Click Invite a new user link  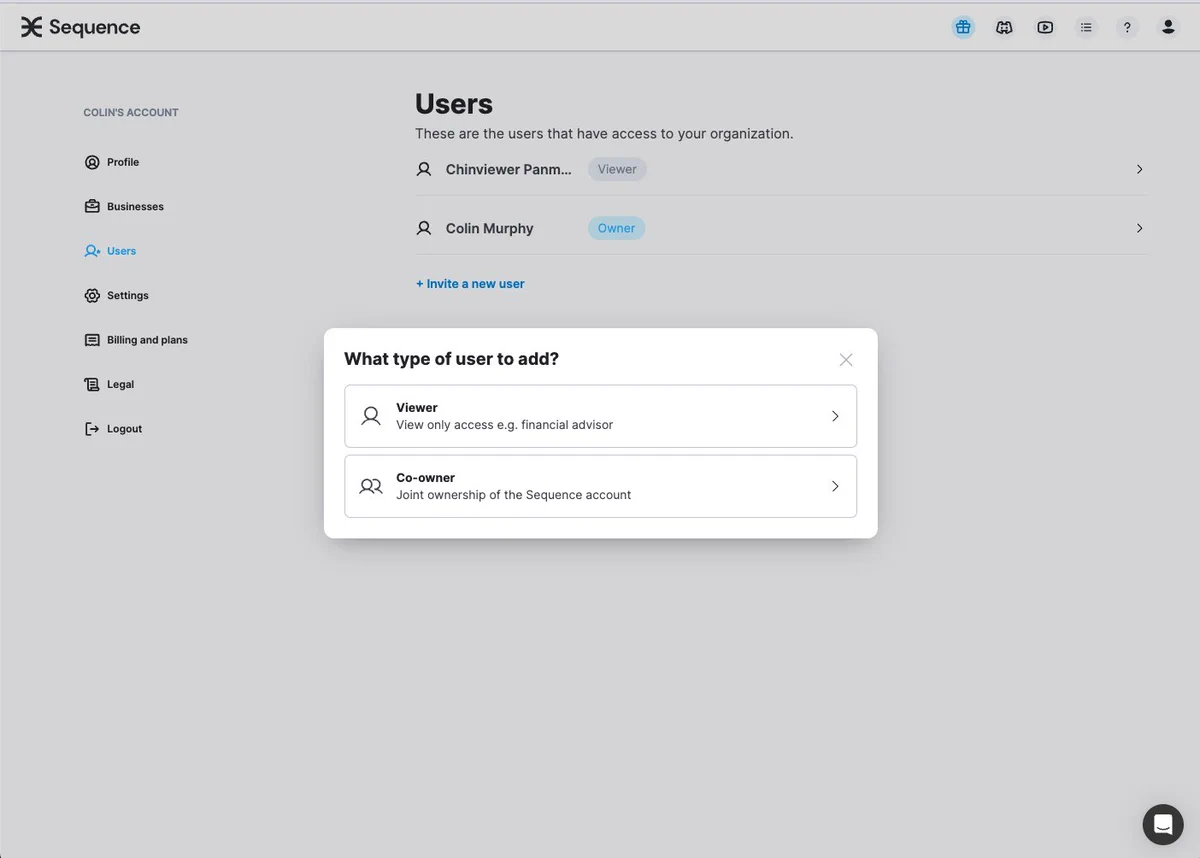click(x=470, y=284)
